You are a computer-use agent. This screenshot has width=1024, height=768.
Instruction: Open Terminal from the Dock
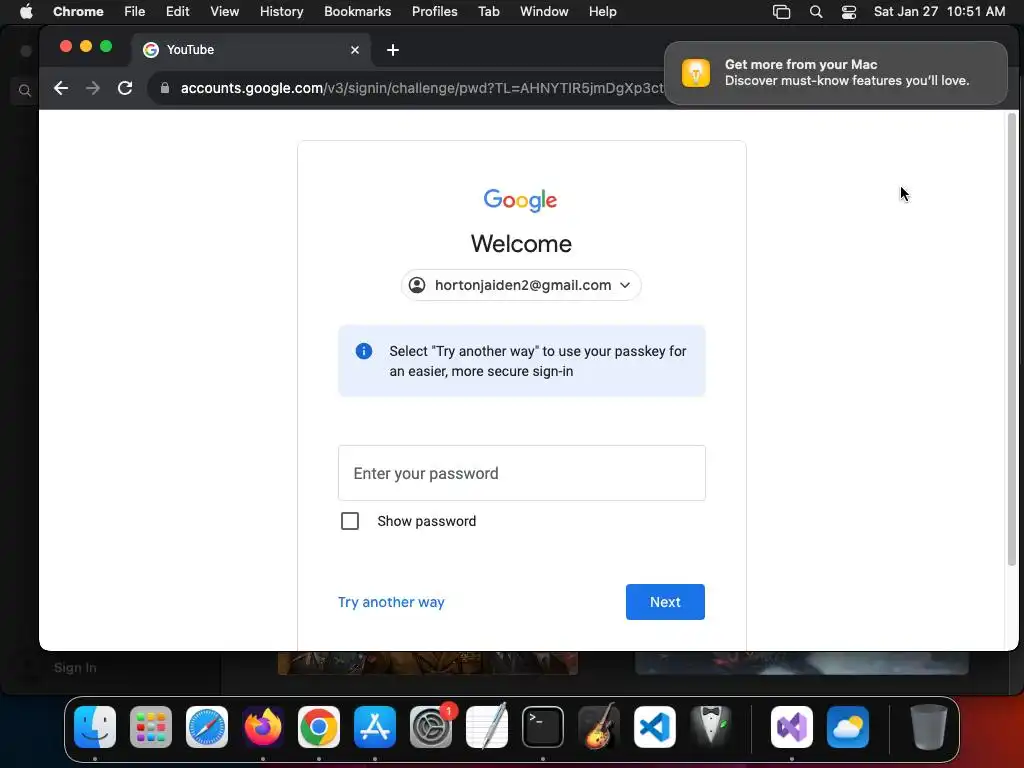[x=543, y=727]
